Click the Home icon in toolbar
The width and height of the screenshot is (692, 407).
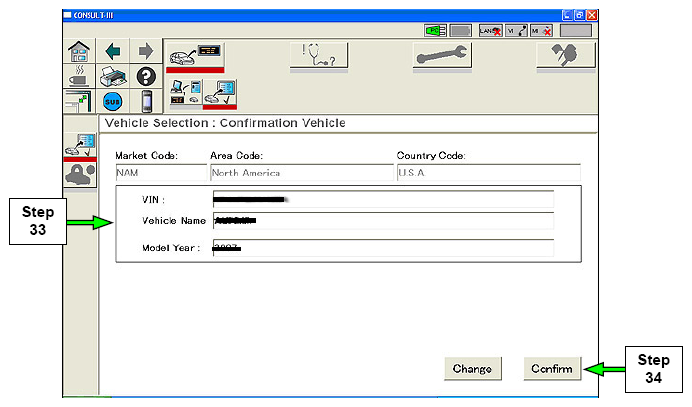click(77, 52)
